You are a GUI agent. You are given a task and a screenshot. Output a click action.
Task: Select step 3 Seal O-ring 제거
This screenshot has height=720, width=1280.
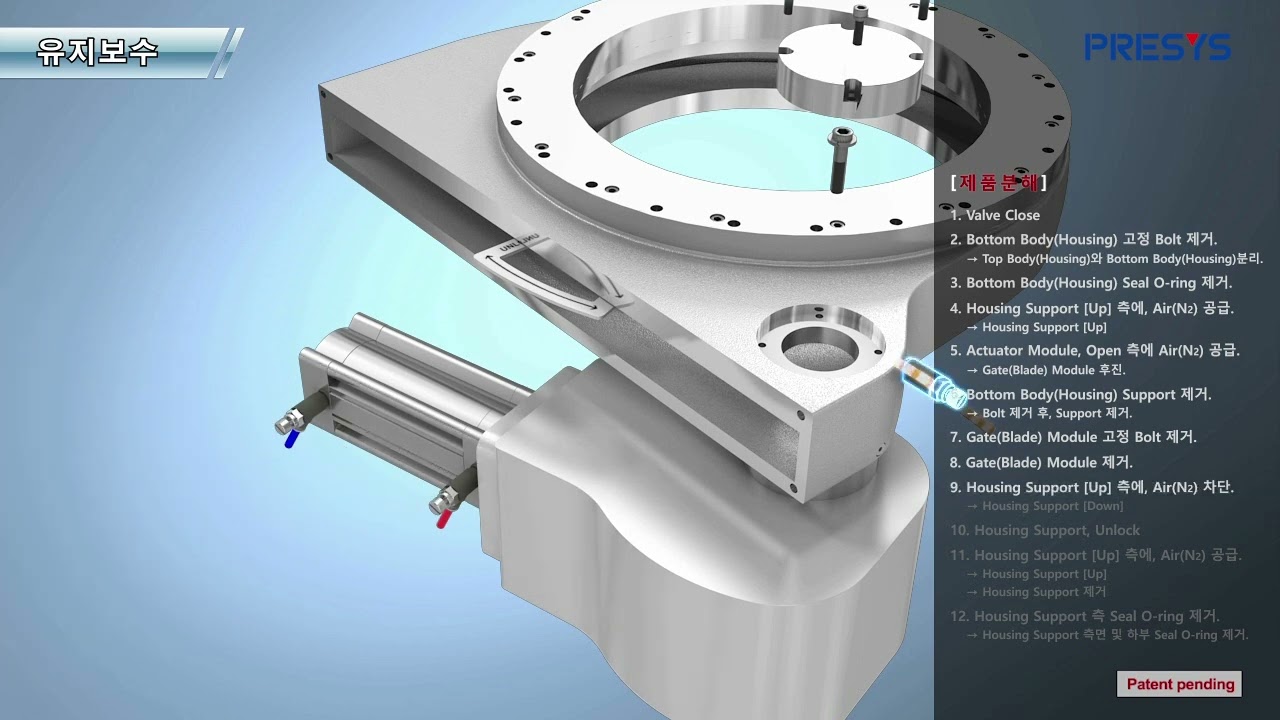click(1091, 283)
